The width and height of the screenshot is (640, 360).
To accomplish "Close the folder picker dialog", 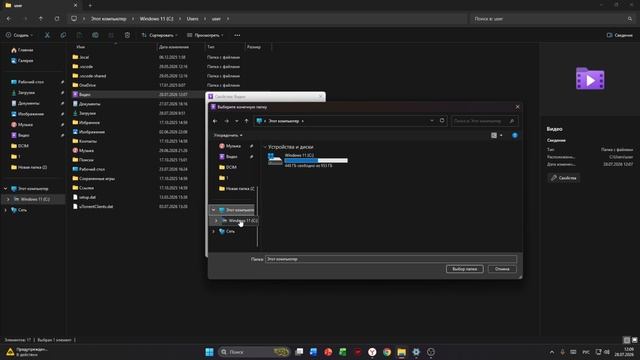I will 517,107.
